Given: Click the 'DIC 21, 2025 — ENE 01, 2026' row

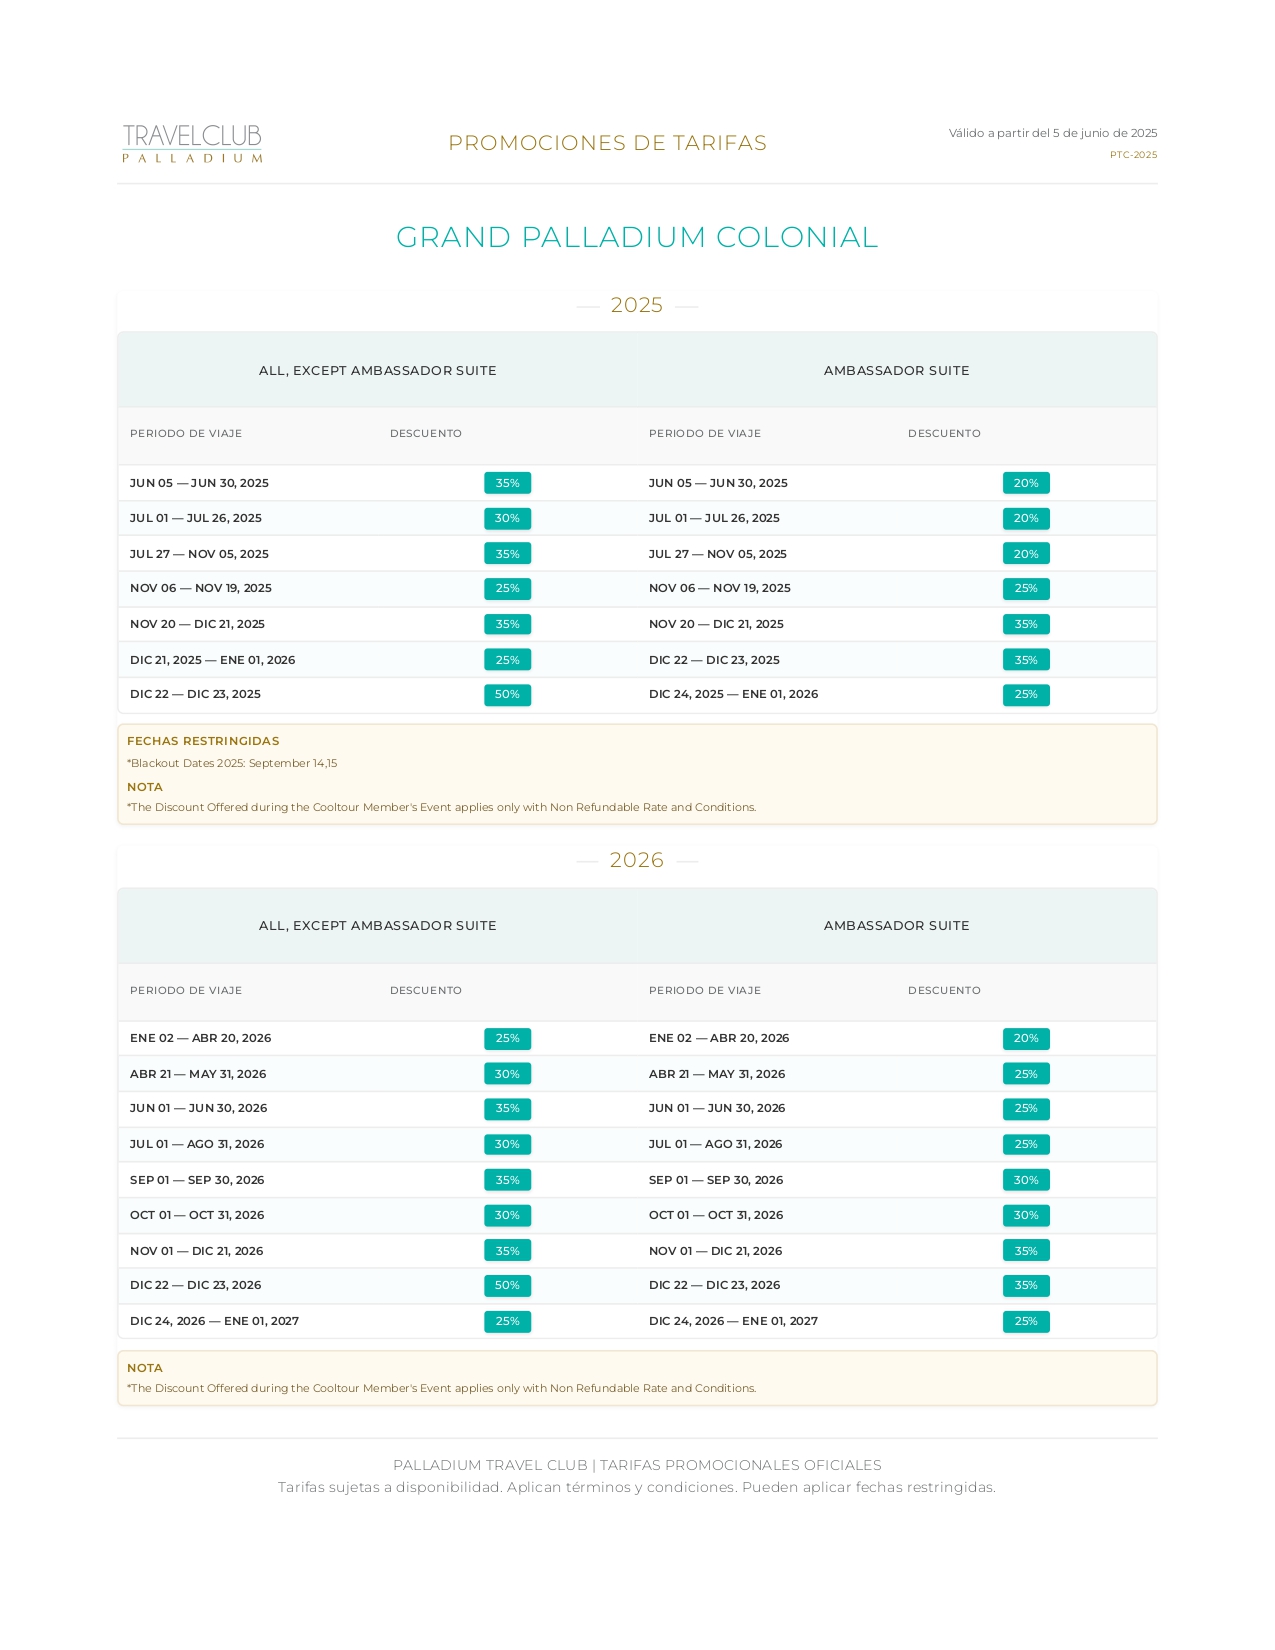Looking at the screenshot, I should [212, 660].
